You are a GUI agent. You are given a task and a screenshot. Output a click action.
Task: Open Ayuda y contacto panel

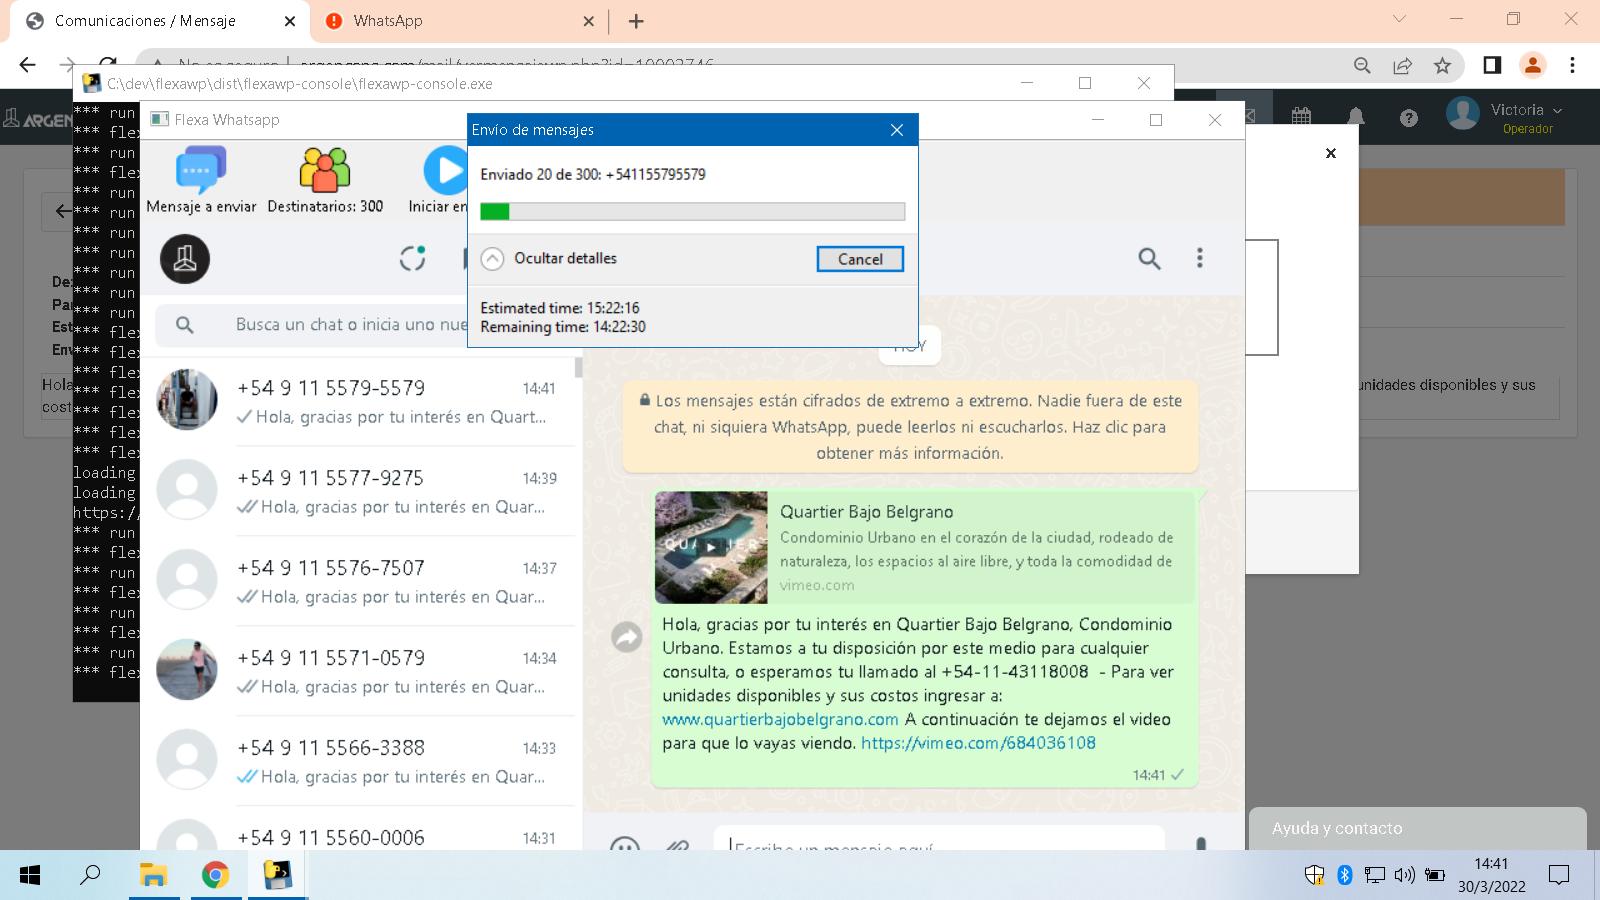(1418, 828)
